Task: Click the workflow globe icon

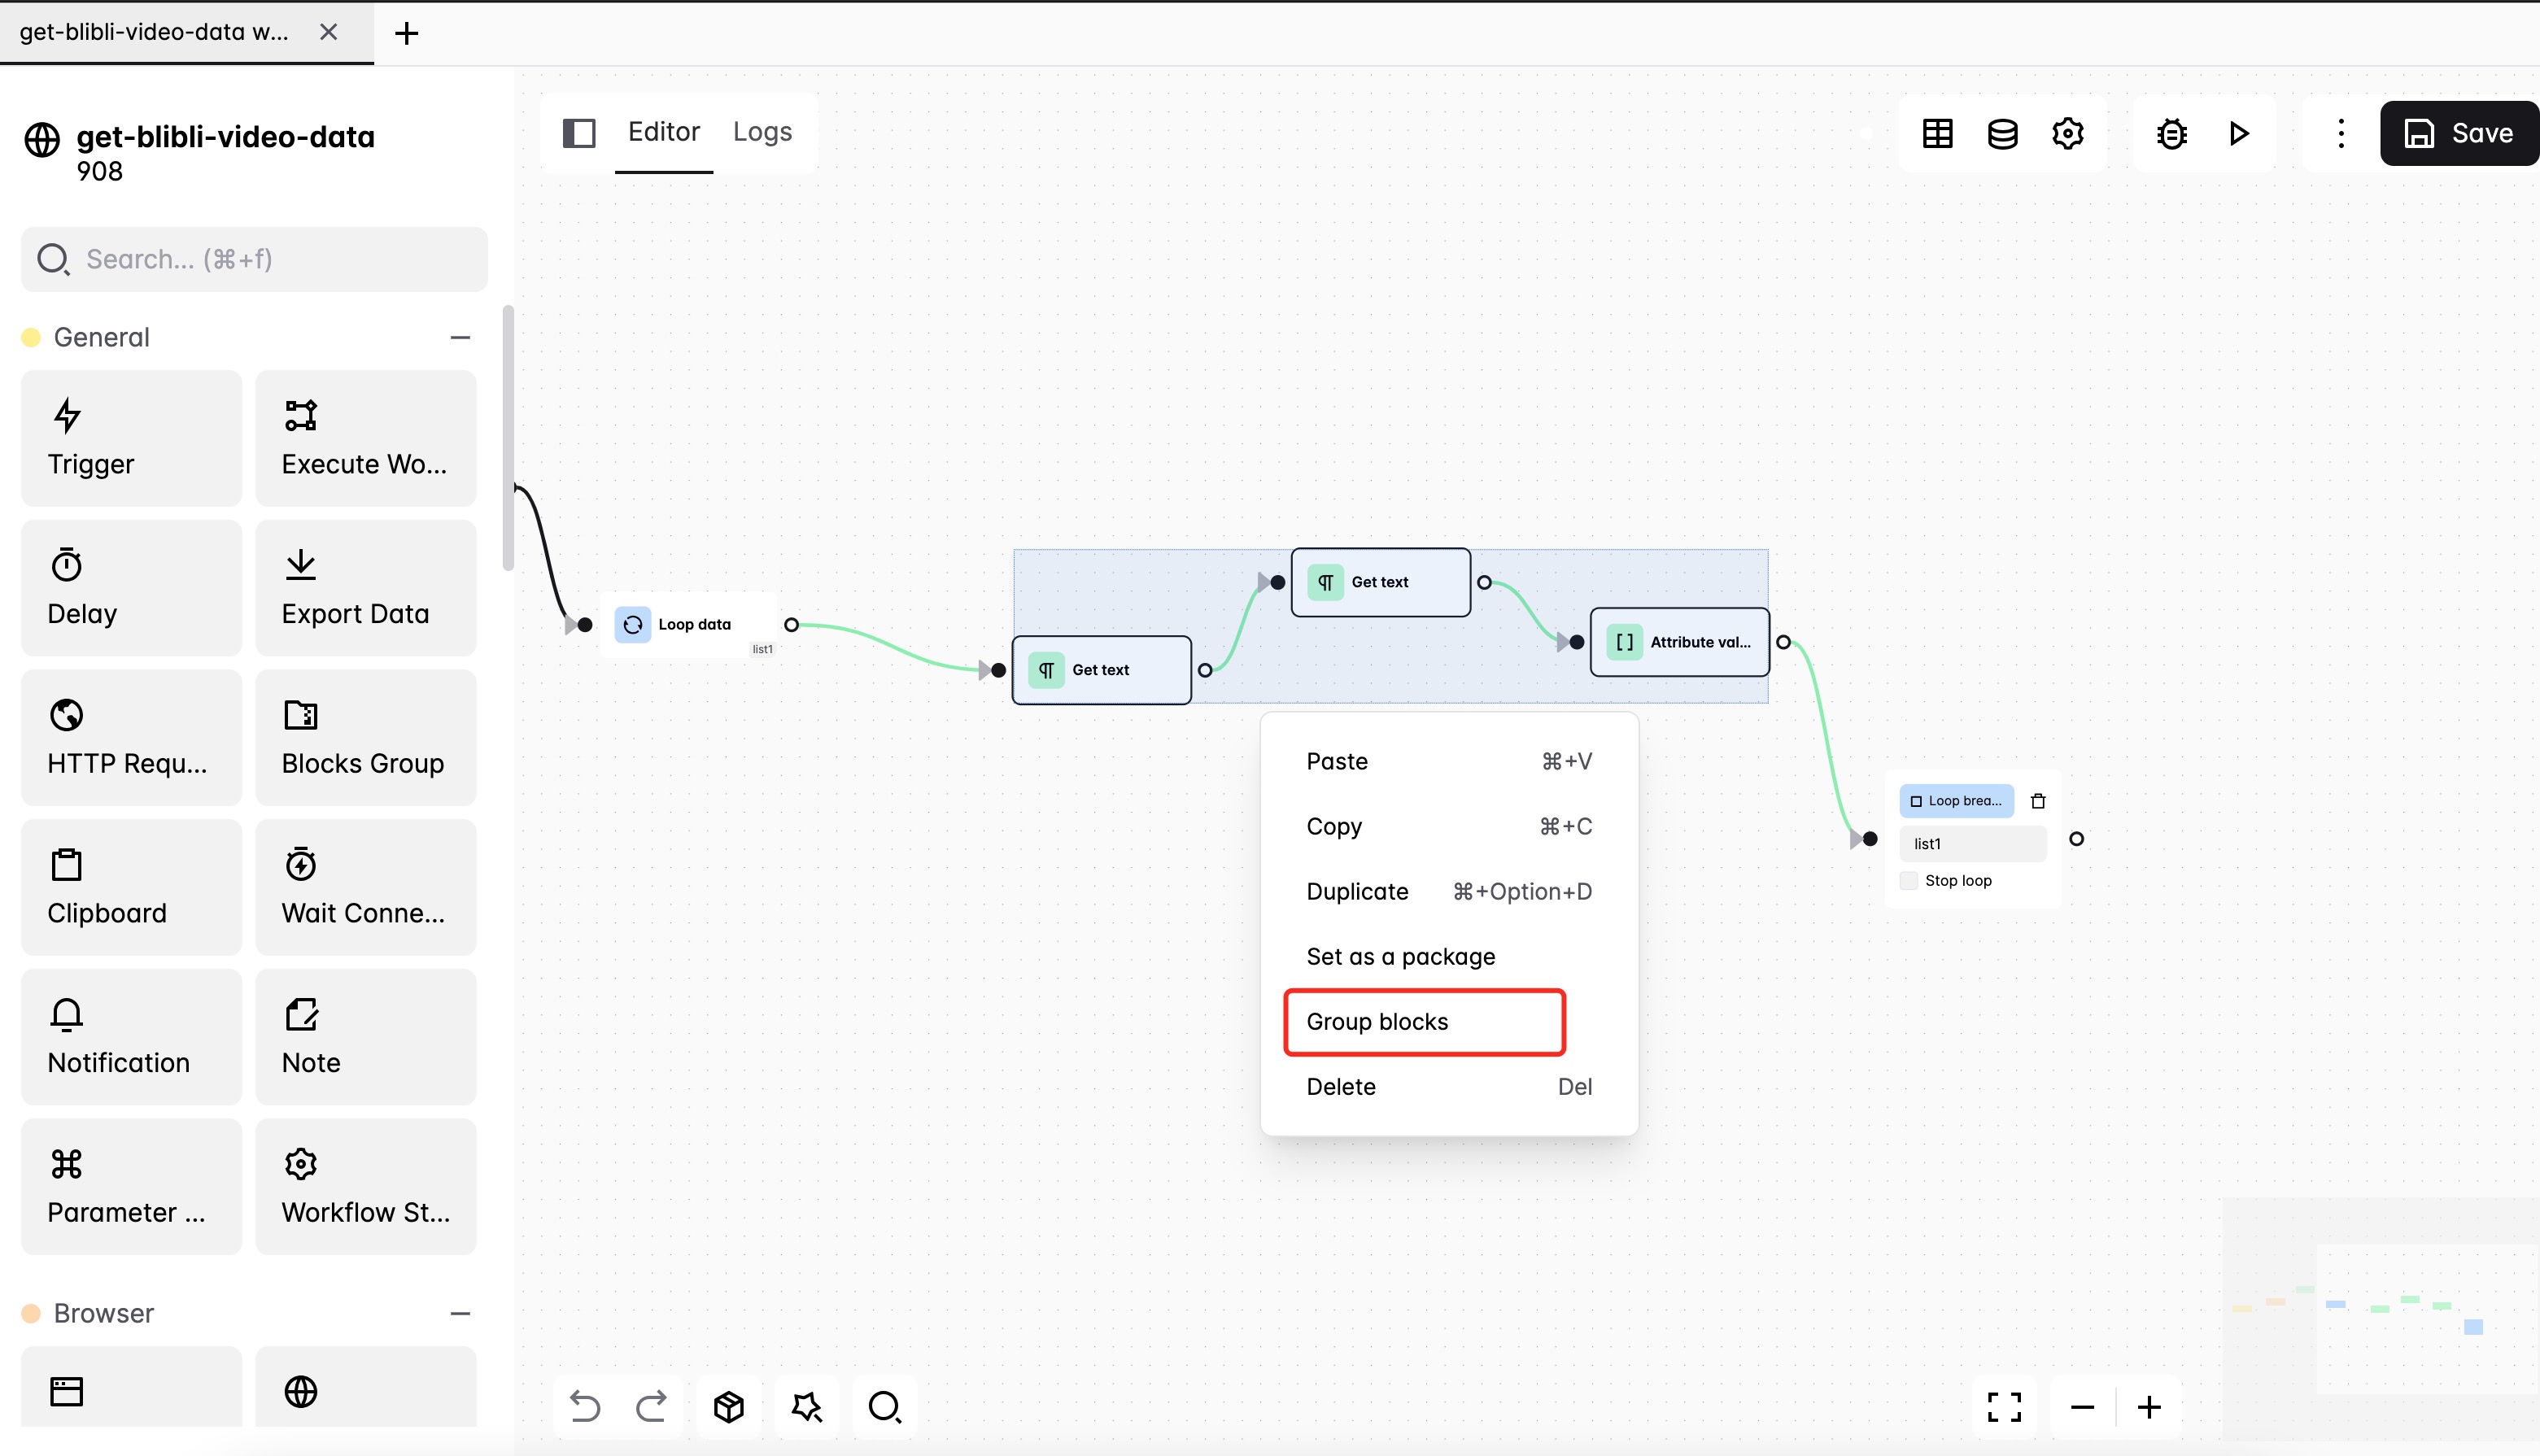Action: coord(42,139)
